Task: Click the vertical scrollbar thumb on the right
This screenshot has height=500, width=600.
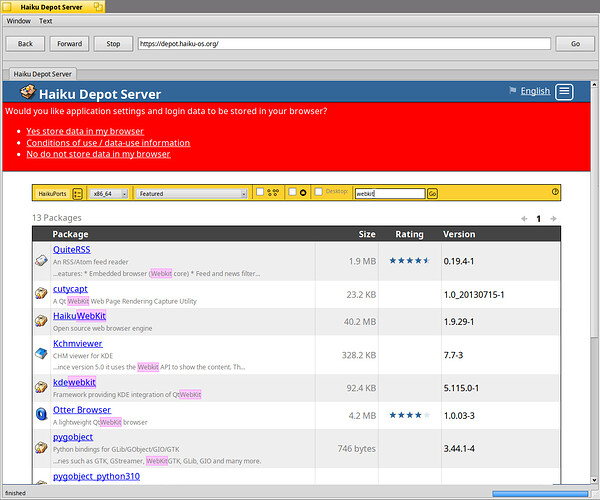Action: point(594,212)
